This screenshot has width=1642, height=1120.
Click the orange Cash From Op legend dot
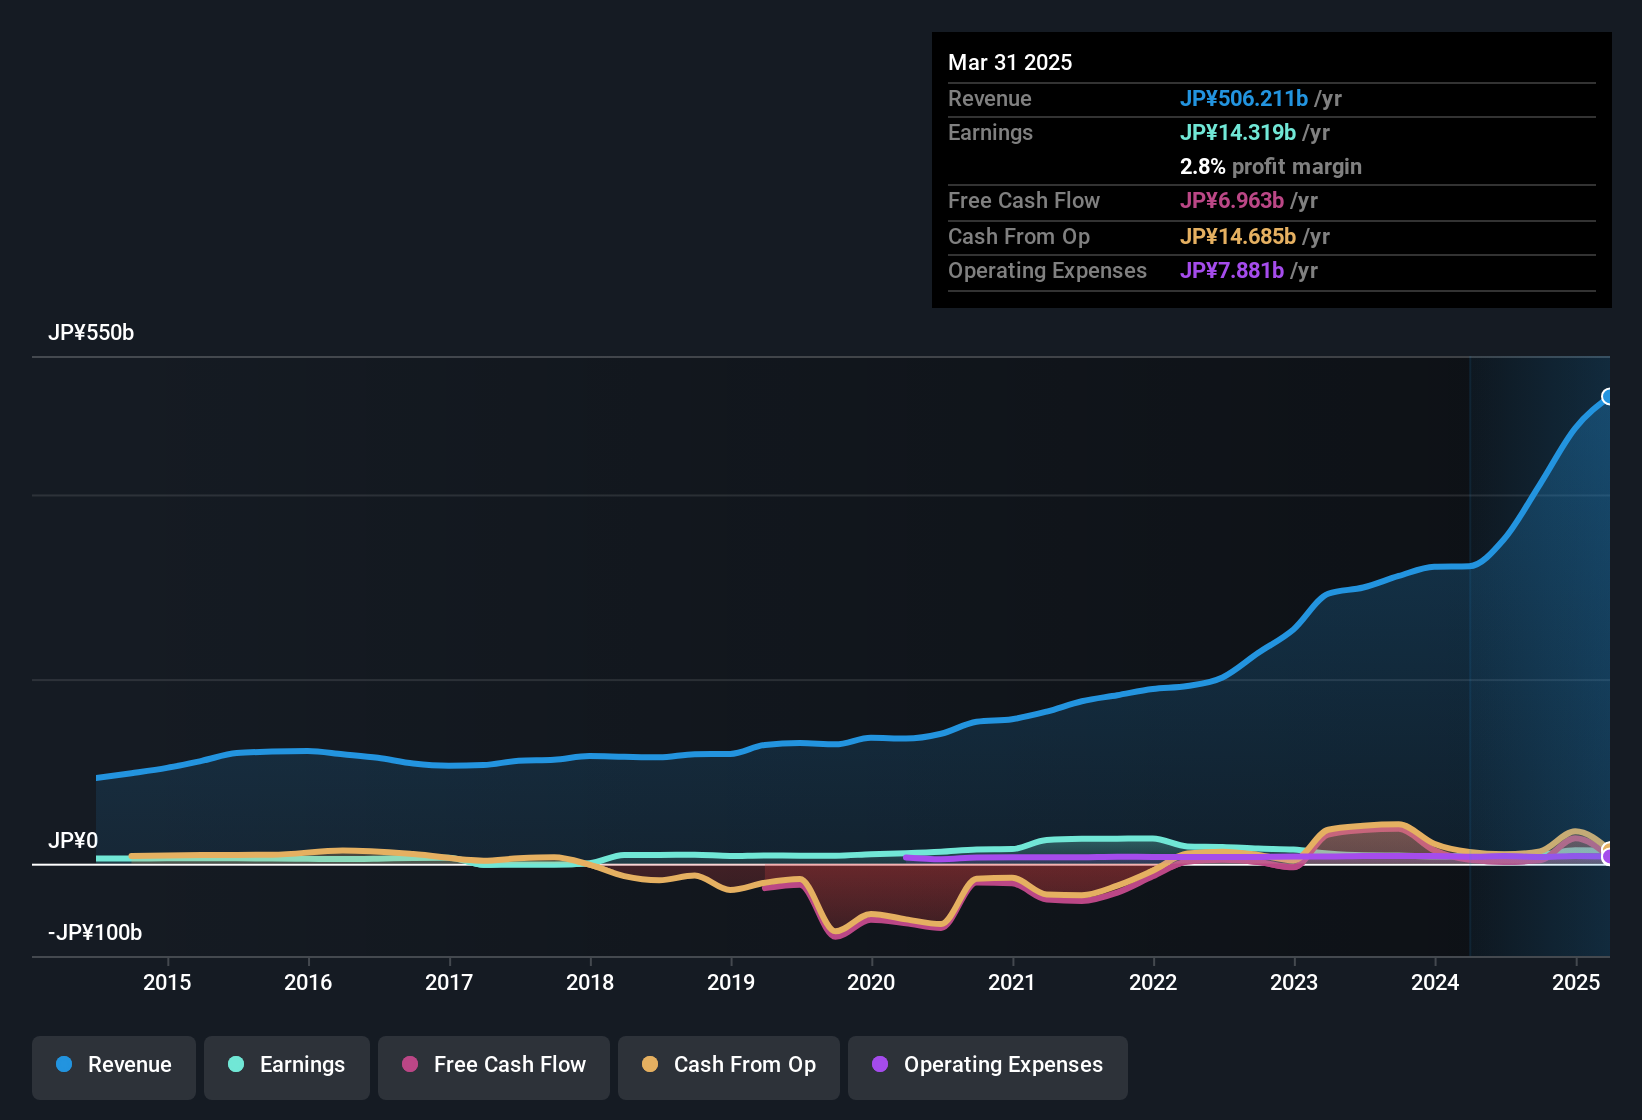coord(650,1065)
